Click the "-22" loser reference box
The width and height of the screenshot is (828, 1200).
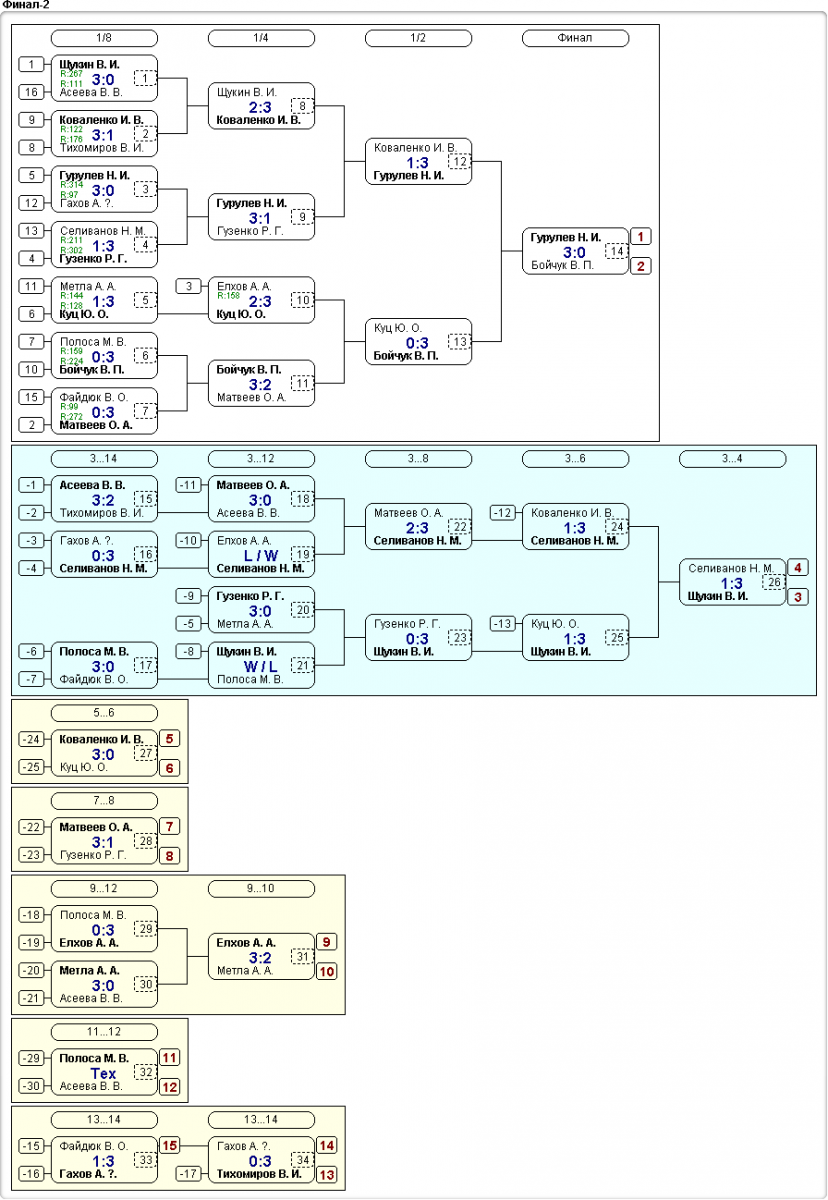point(32,827)
